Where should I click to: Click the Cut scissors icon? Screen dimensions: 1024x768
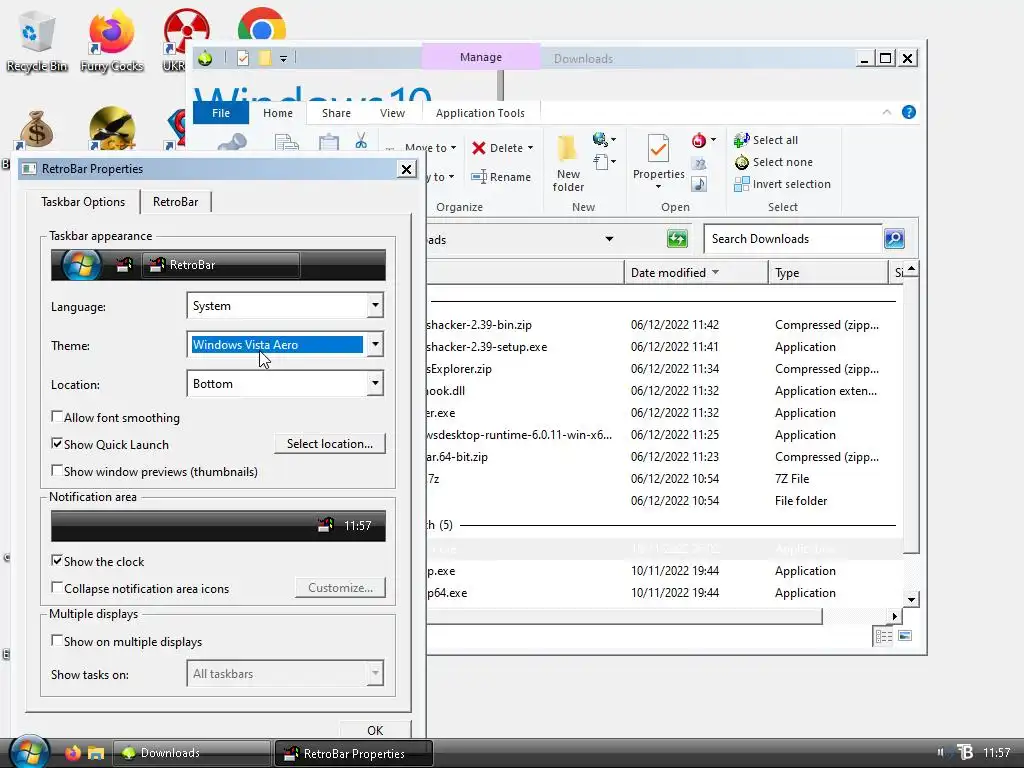(x=361, y=140)
